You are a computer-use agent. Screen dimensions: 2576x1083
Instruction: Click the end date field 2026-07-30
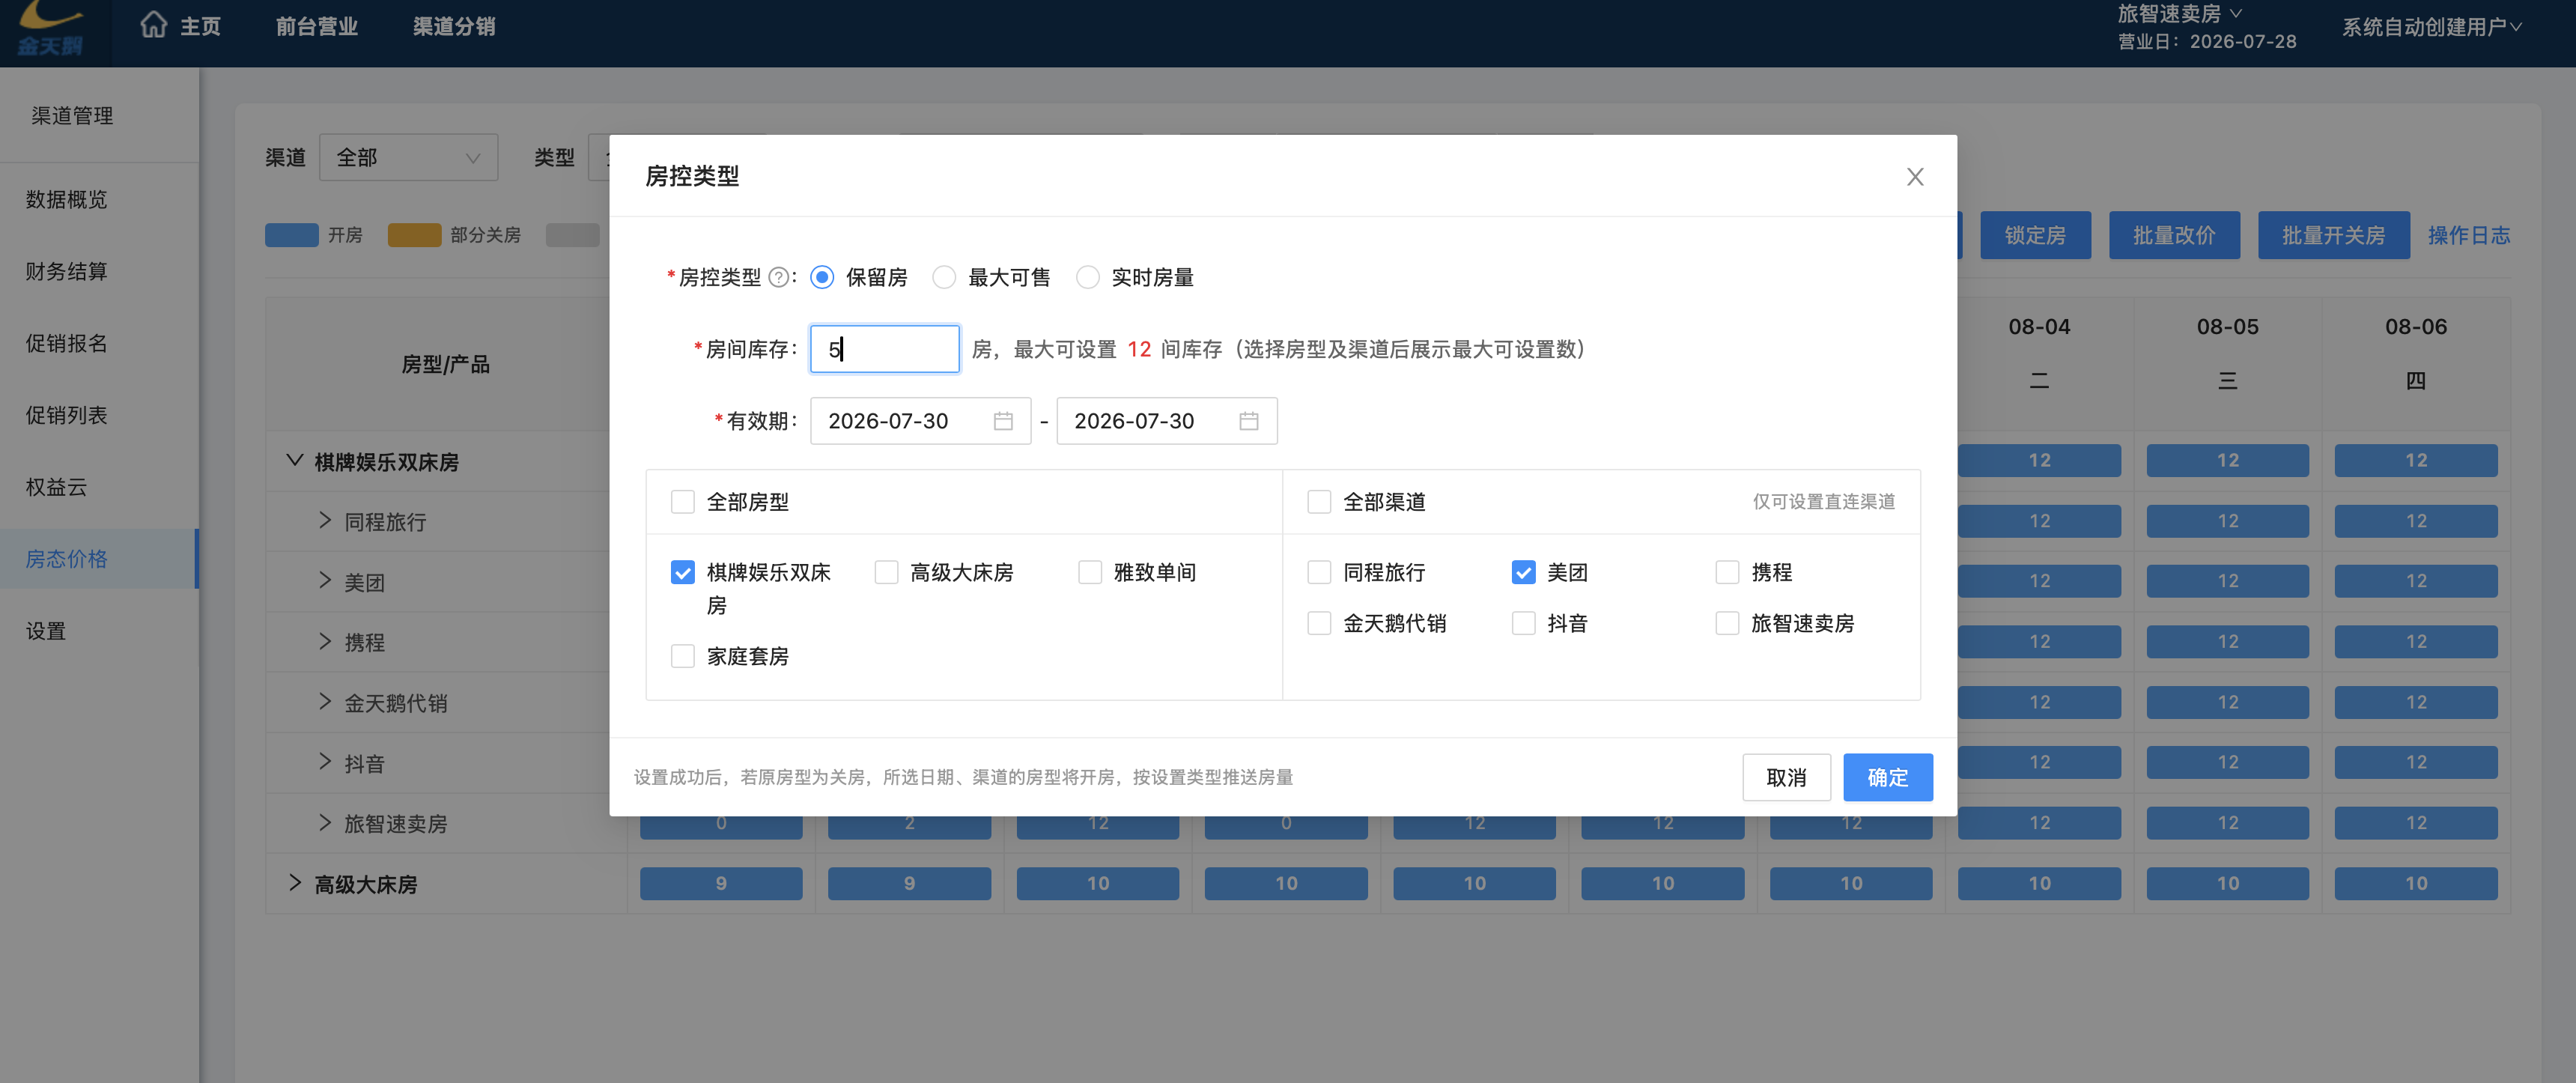click(1166, 421)
